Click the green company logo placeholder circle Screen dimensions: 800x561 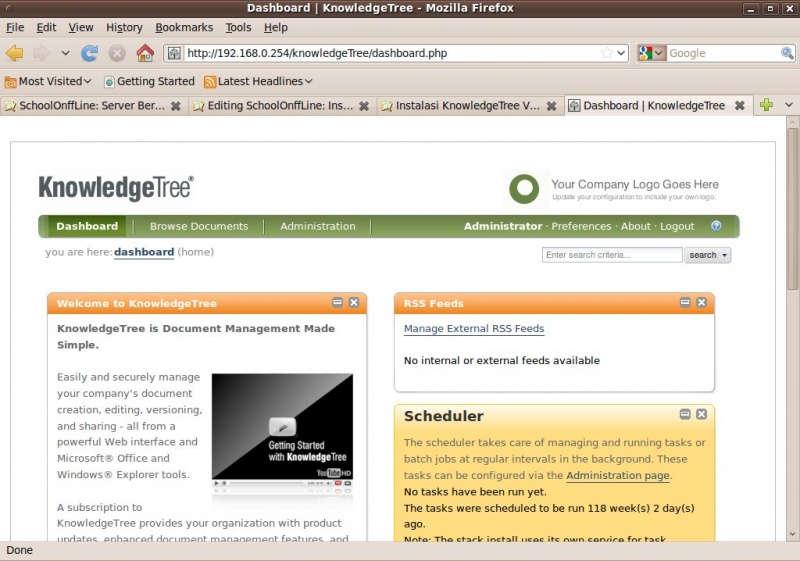point(524,189)
